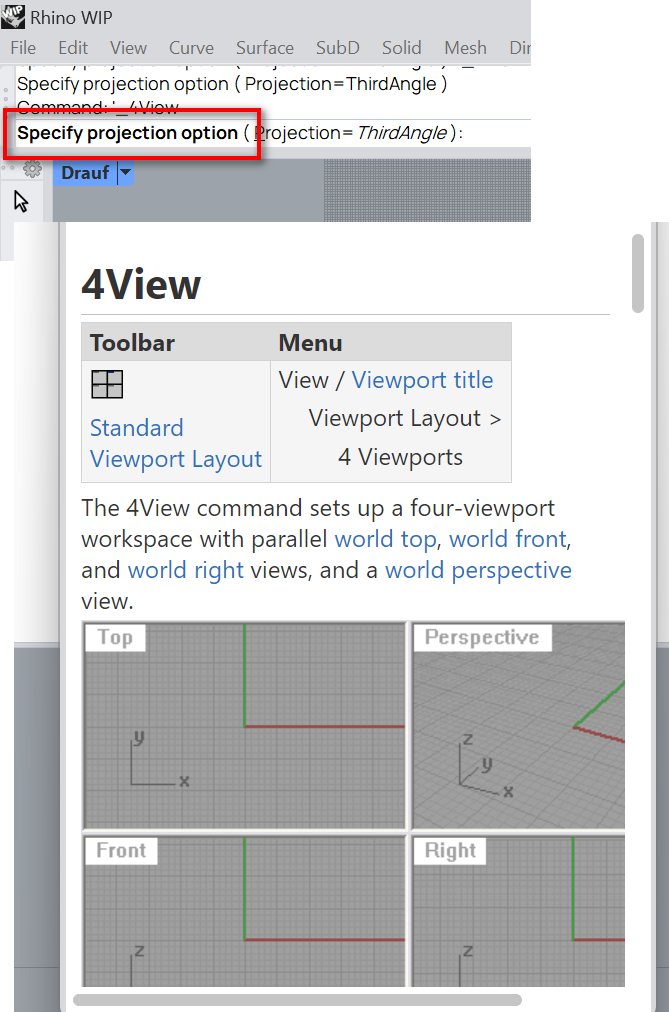Click the Right viewport thumbnail image

coord(519,911)
